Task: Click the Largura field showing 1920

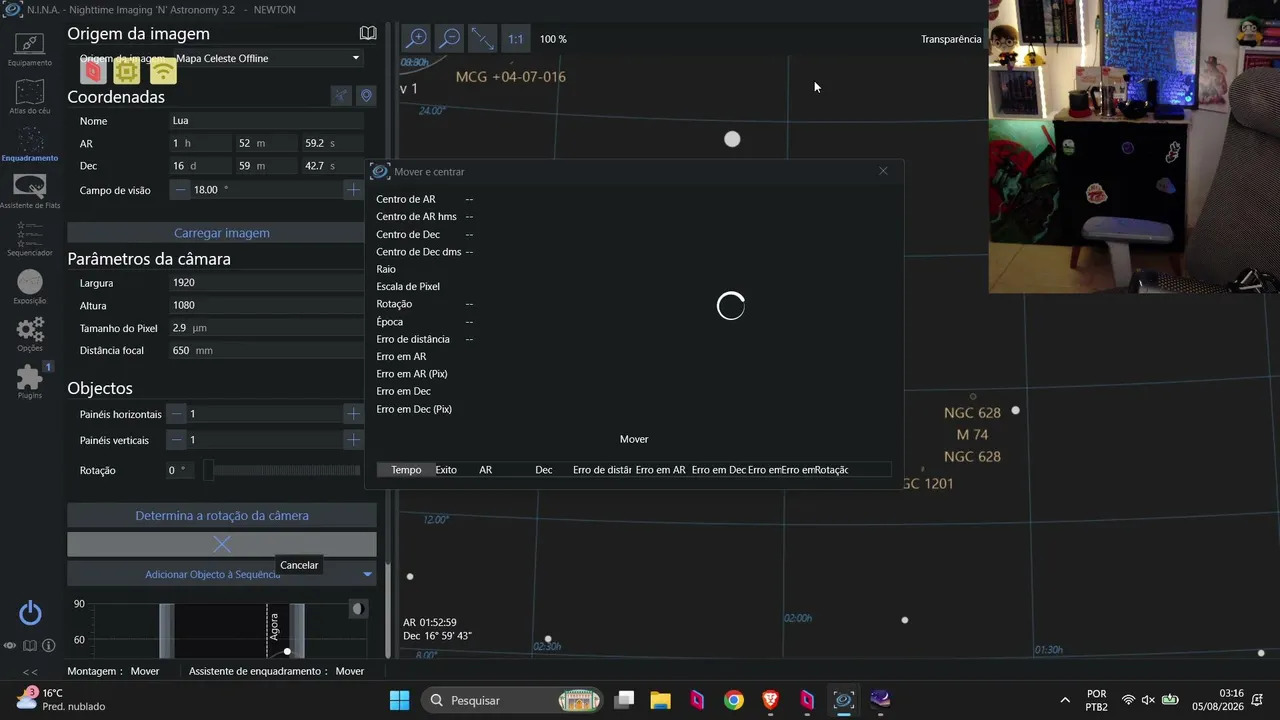Action: click(x=266, y=283)
